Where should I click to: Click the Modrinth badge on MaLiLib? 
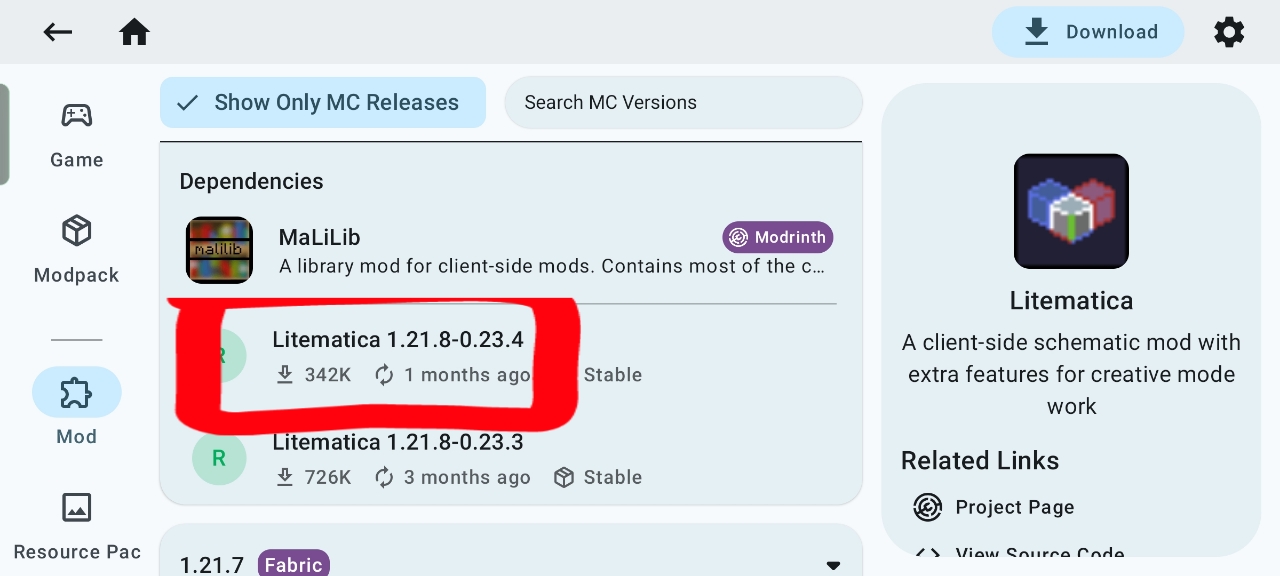[x=777, y=237]
